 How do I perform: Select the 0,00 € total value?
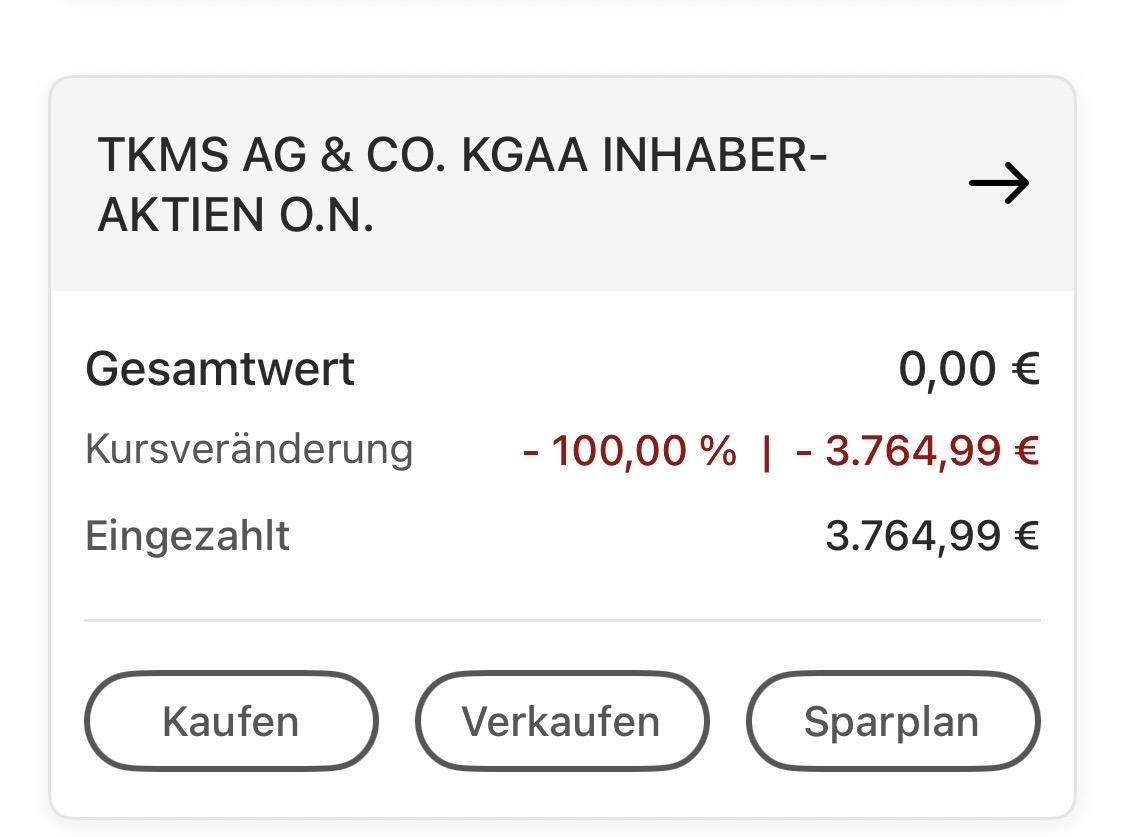[x=968, y=369]
